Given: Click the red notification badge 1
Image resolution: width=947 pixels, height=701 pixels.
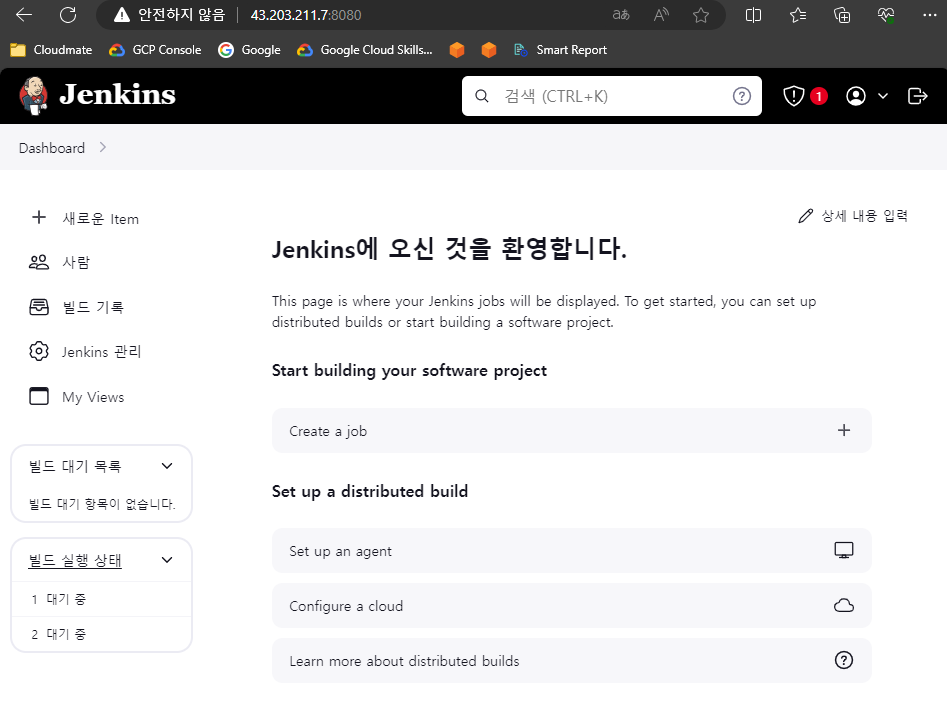Looking at the screenshot, I should (x=819, y=96).
